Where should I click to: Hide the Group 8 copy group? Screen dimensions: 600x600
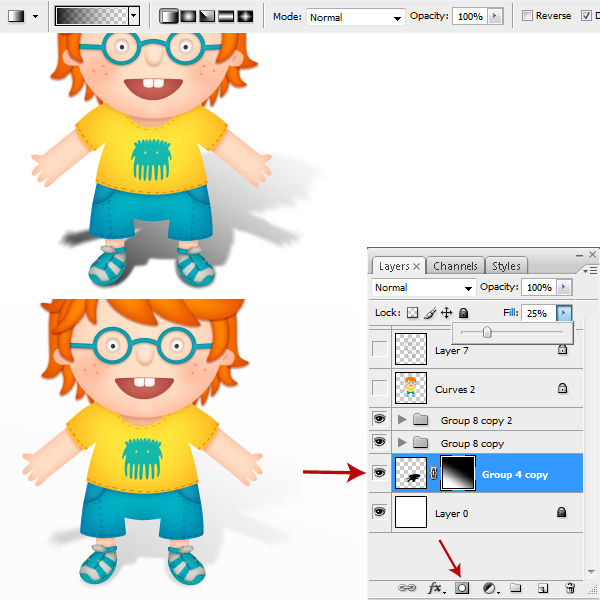380,442
